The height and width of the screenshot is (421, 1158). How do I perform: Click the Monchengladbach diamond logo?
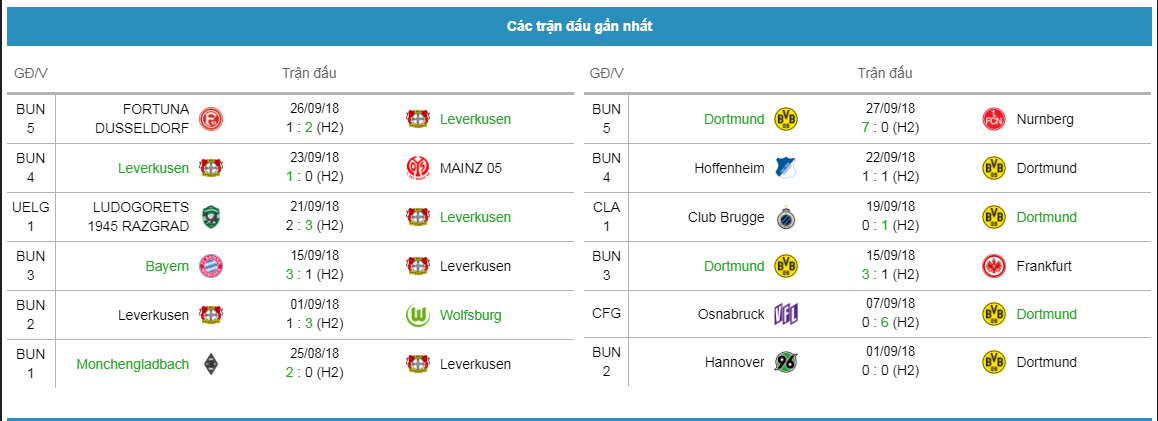(210, 364)
